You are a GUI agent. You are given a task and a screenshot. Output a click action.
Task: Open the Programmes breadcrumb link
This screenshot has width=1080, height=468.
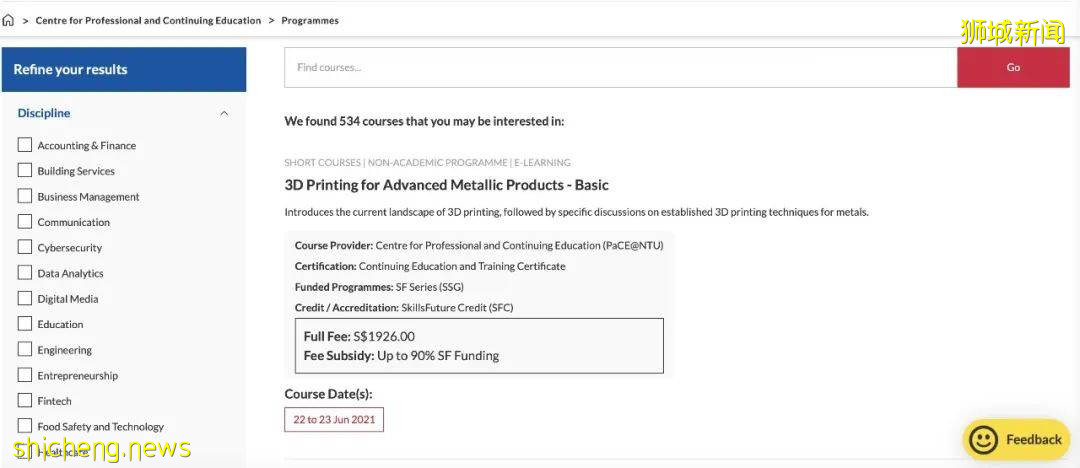tap(310, 20)
